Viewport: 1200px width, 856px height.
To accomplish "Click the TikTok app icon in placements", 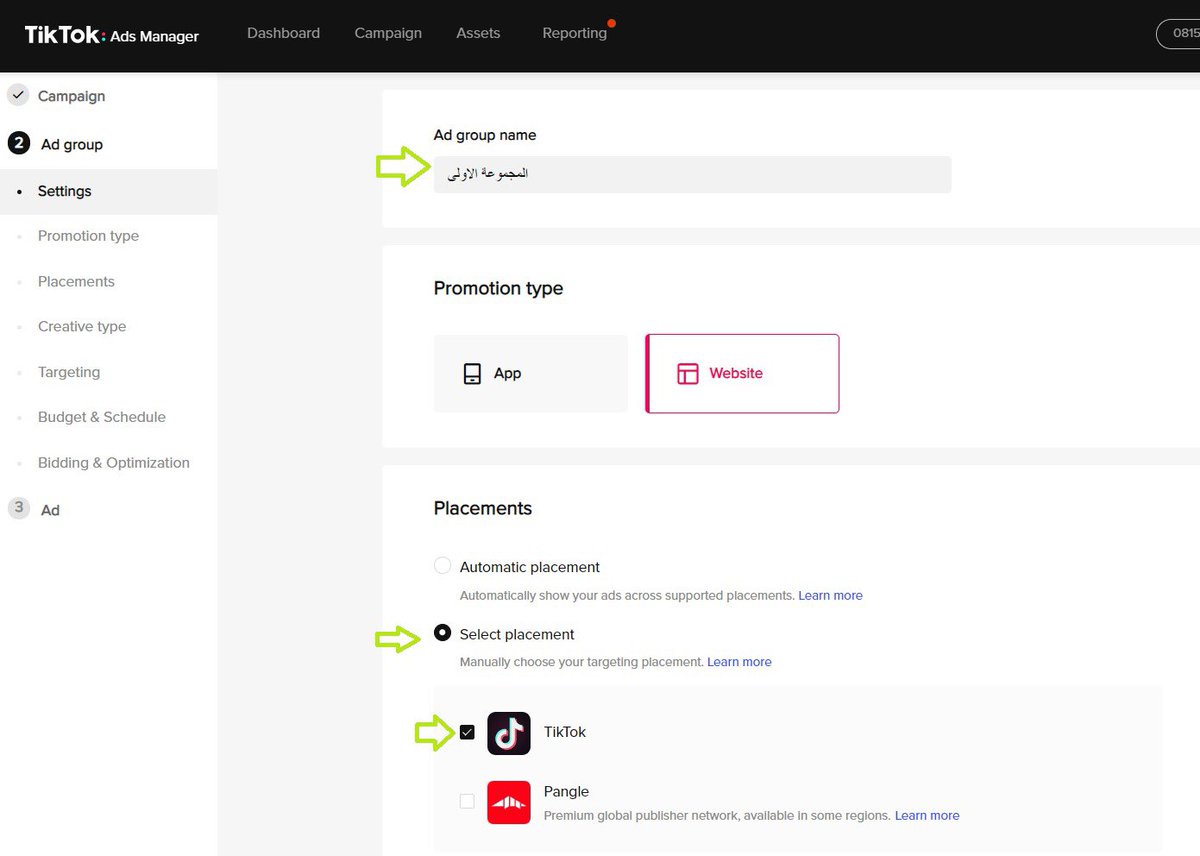I will click(x=509, y=733).
